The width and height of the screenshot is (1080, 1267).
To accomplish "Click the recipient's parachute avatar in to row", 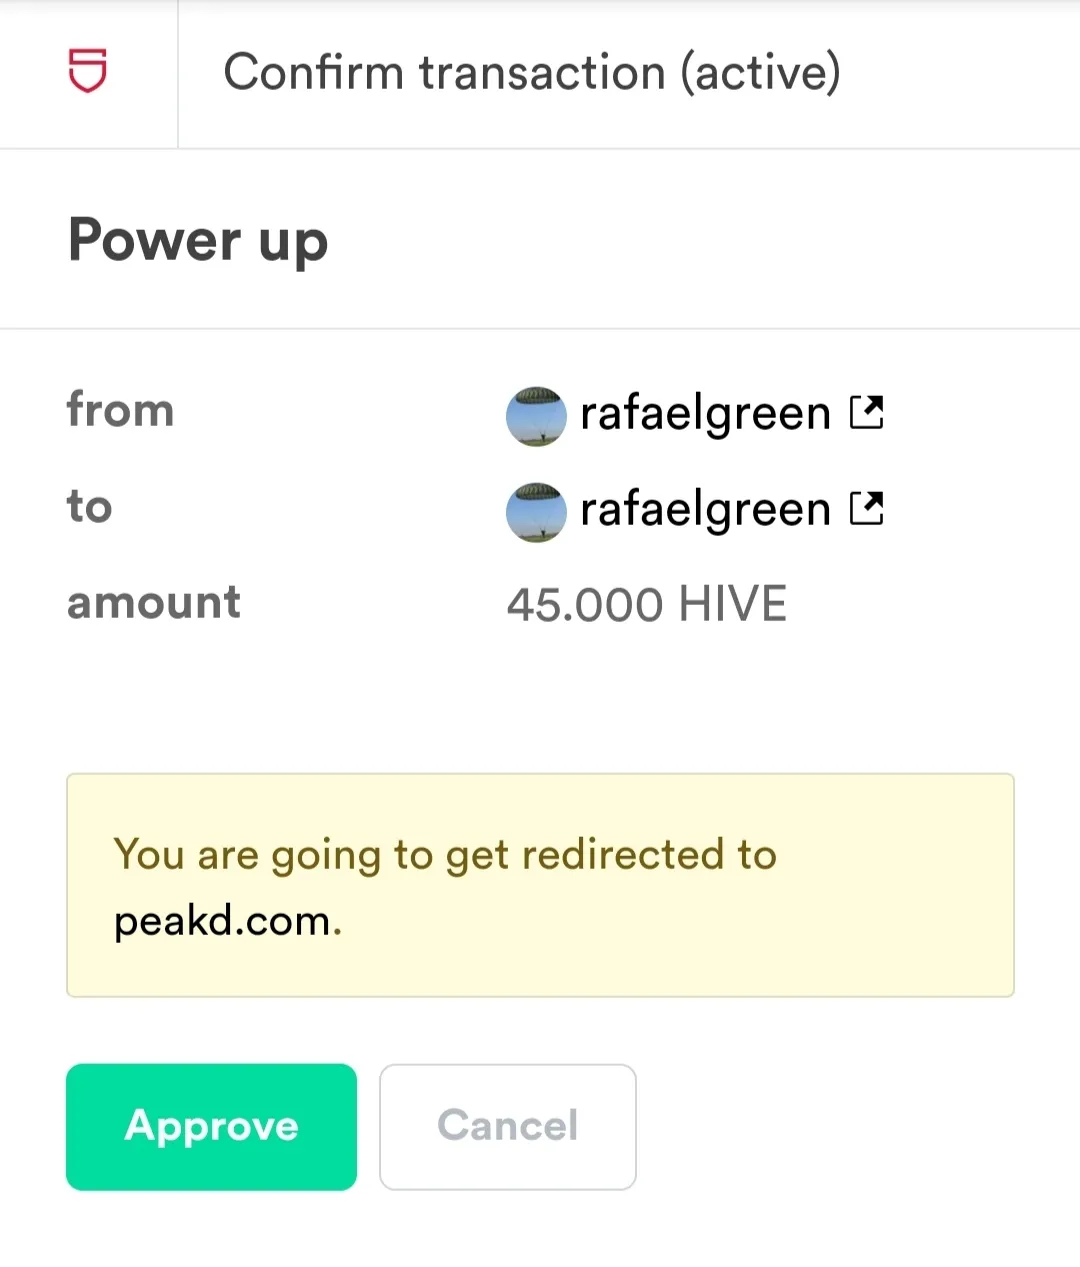I will [537, 512].
